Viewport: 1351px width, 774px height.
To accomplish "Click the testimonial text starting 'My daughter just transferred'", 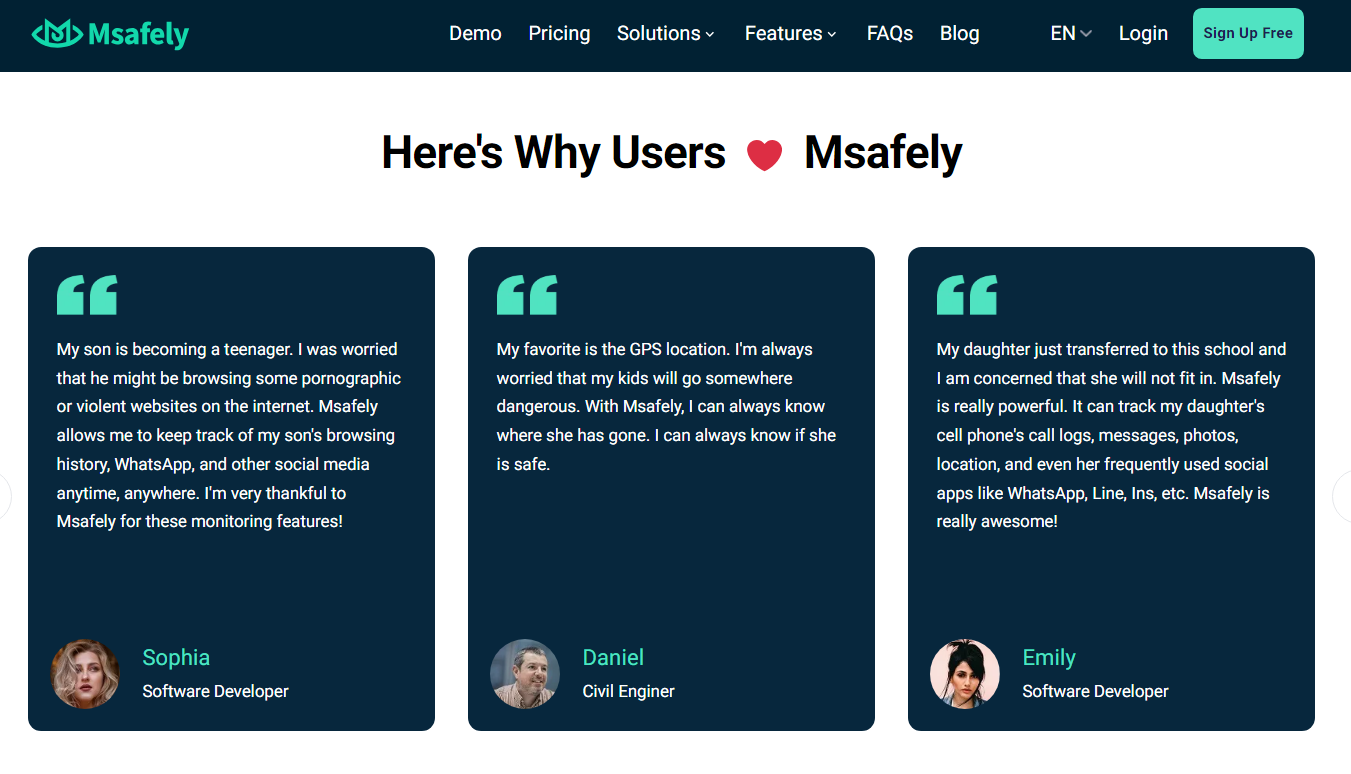I will point(1111,435).
